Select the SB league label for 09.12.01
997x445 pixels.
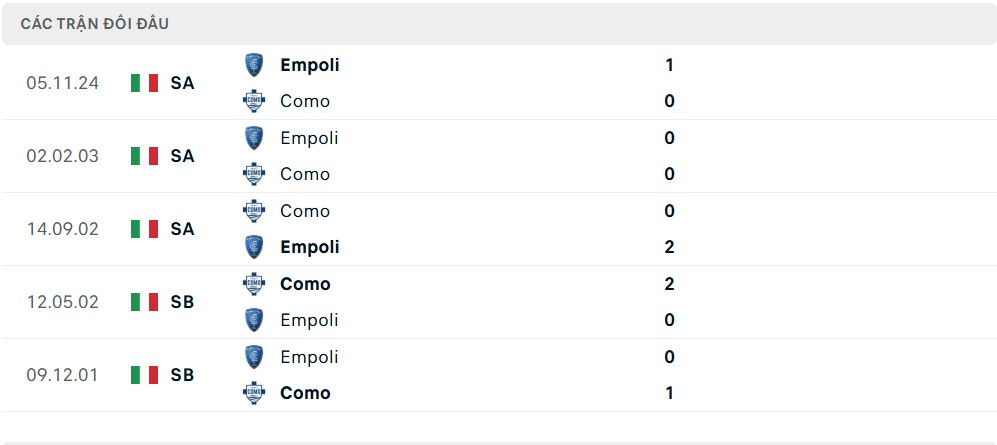[x=182, y=375]
